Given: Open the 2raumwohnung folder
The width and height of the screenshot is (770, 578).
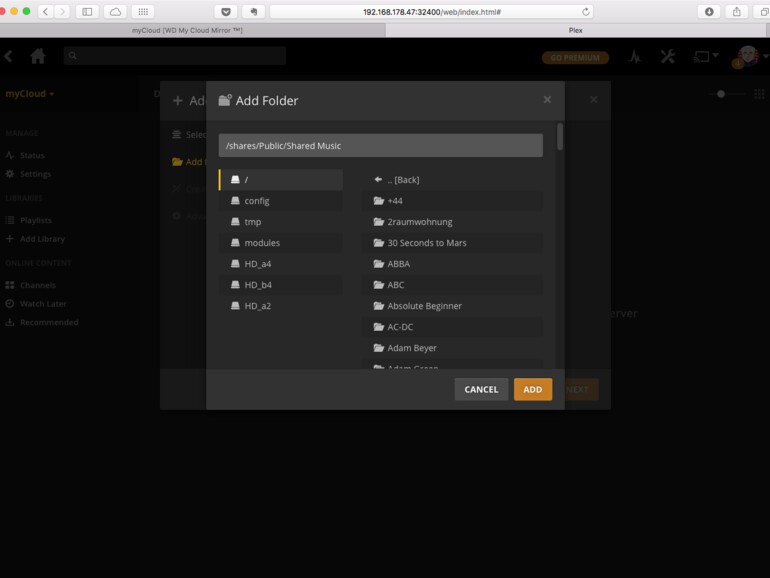Looking at the screenshot, I should tap(452, 222).
